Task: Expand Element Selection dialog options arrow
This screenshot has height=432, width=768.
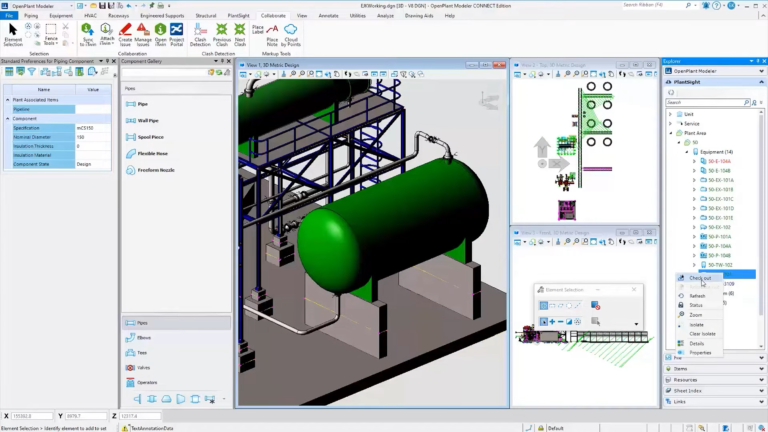Action: (636, 324)
